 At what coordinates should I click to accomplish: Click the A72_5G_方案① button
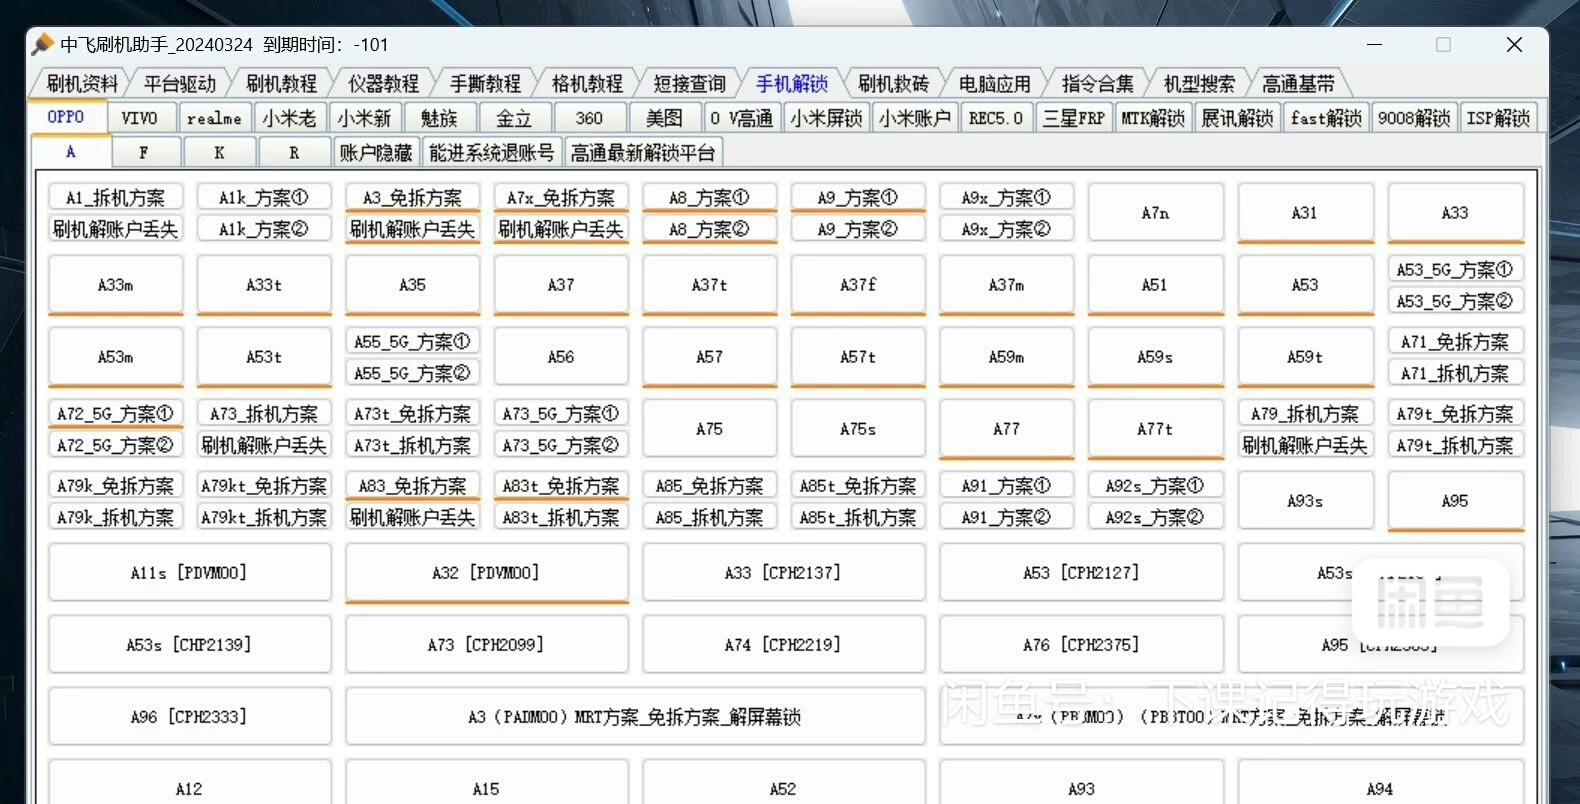[115, 414]
